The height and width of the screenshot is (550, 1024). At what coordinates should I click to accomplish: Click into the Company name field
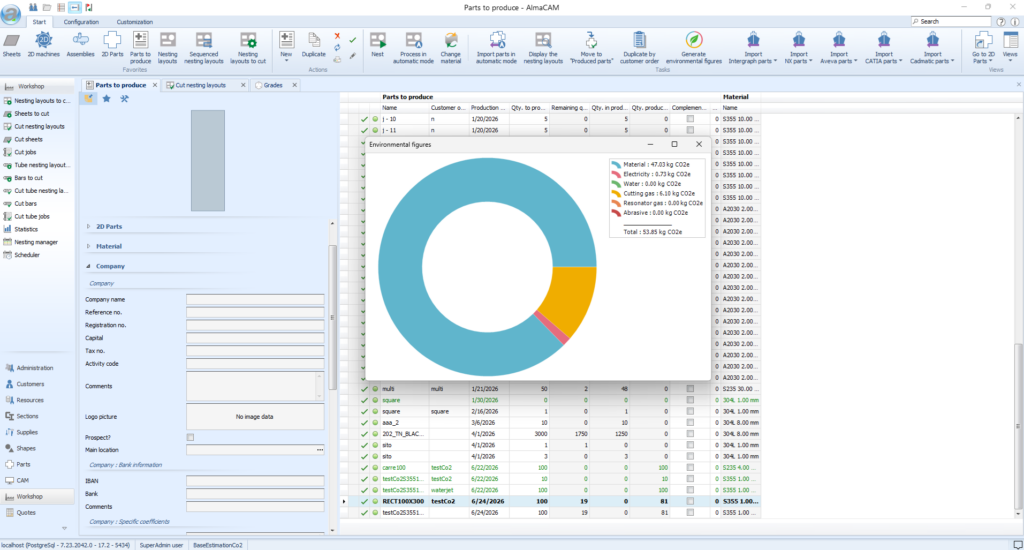tap(255, 299)
